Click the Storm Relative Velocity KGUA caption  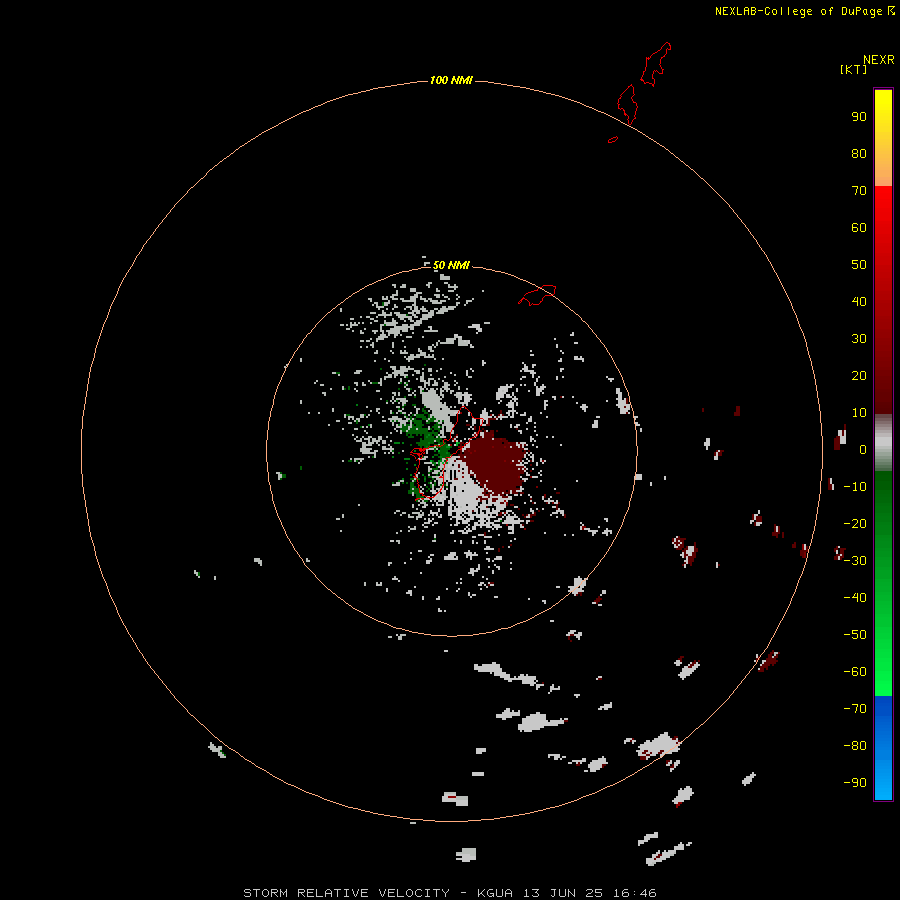[449, 893]
